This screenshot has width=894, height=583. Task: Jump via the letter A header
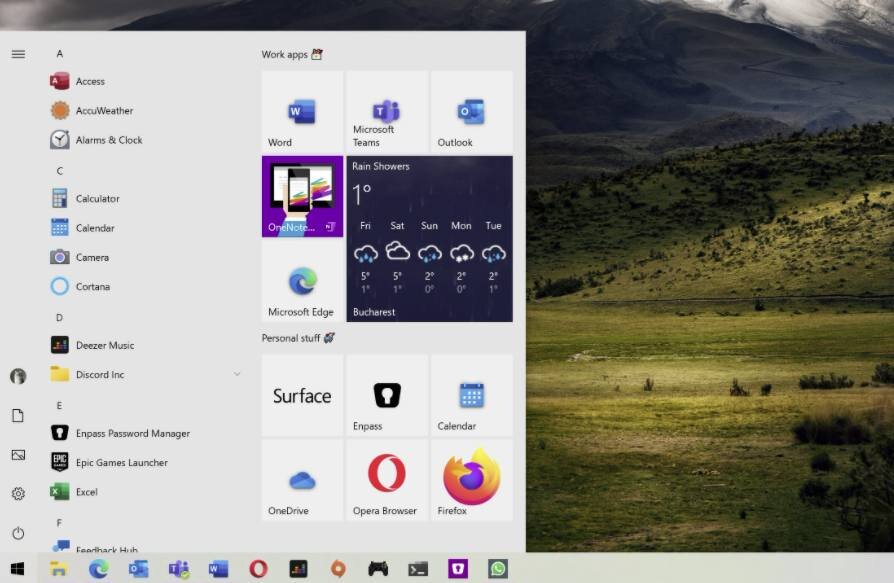point(59,54)
